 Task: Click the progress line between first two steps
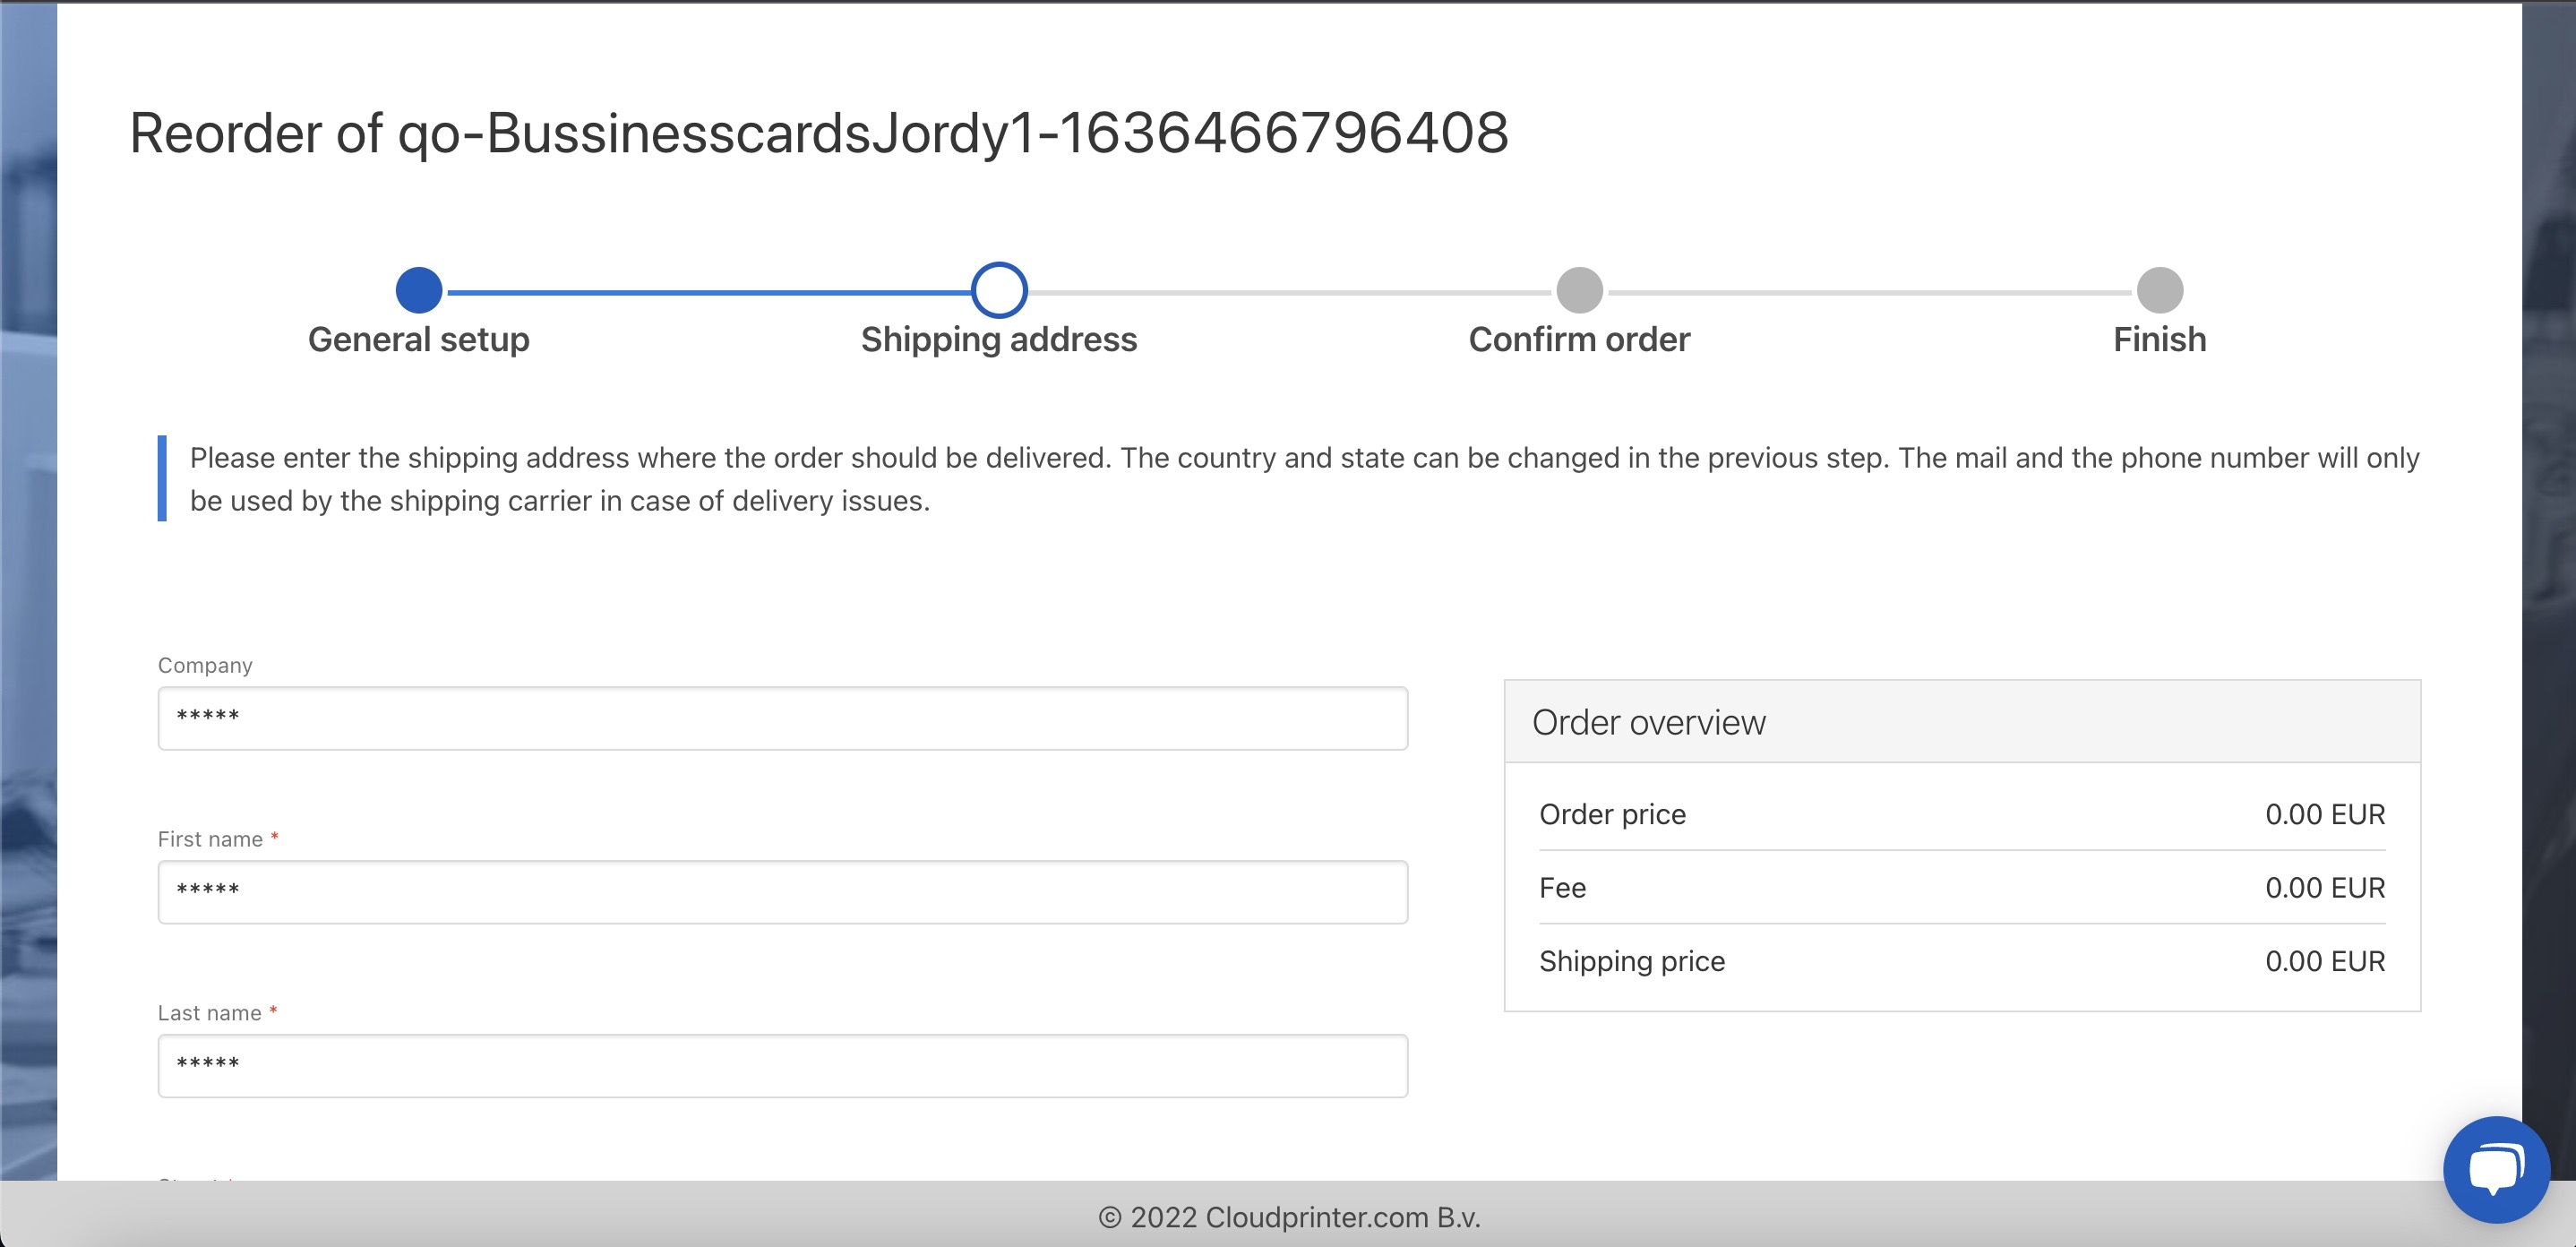pyautogui.click(x=708, y=292)
